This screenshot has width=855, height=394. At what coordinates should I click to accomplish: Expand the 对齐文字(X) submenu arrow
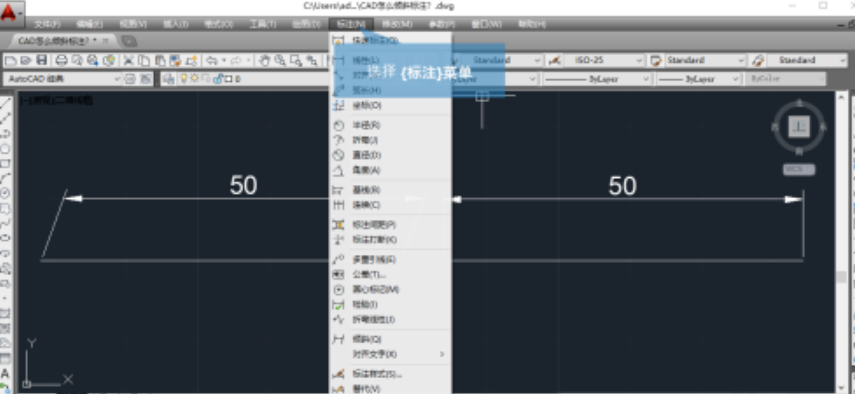click(442, 354)
